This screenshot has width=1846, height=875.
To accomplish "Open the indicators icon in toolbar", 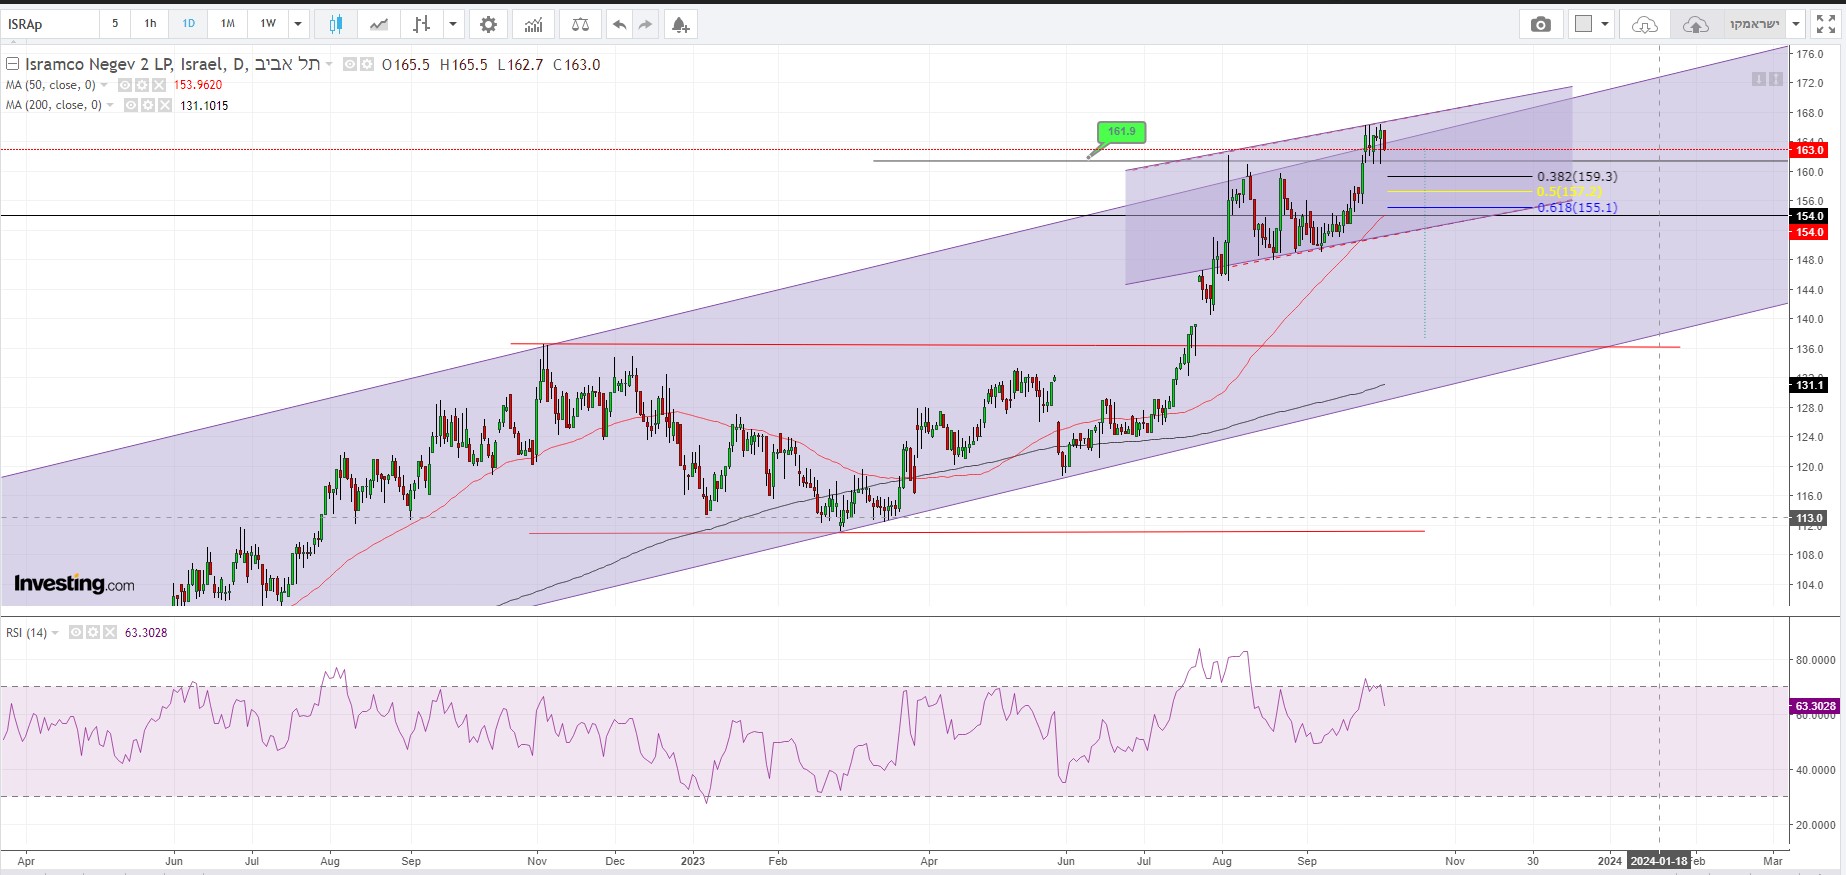I will coord(534,24).
